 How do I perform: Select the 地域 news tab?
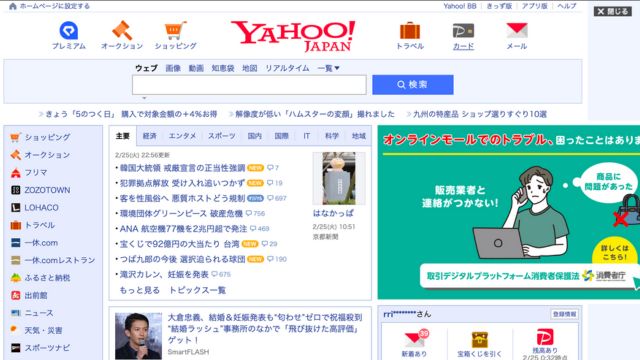pos(359,136)
